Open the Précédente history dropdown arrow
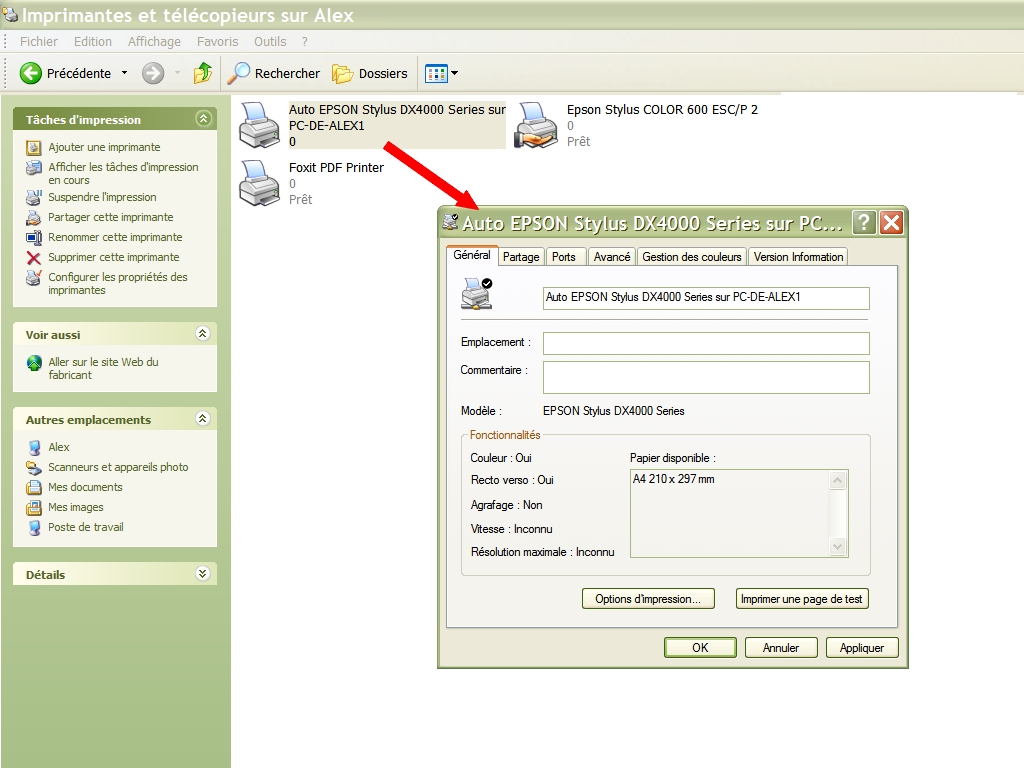 [124, 73]
